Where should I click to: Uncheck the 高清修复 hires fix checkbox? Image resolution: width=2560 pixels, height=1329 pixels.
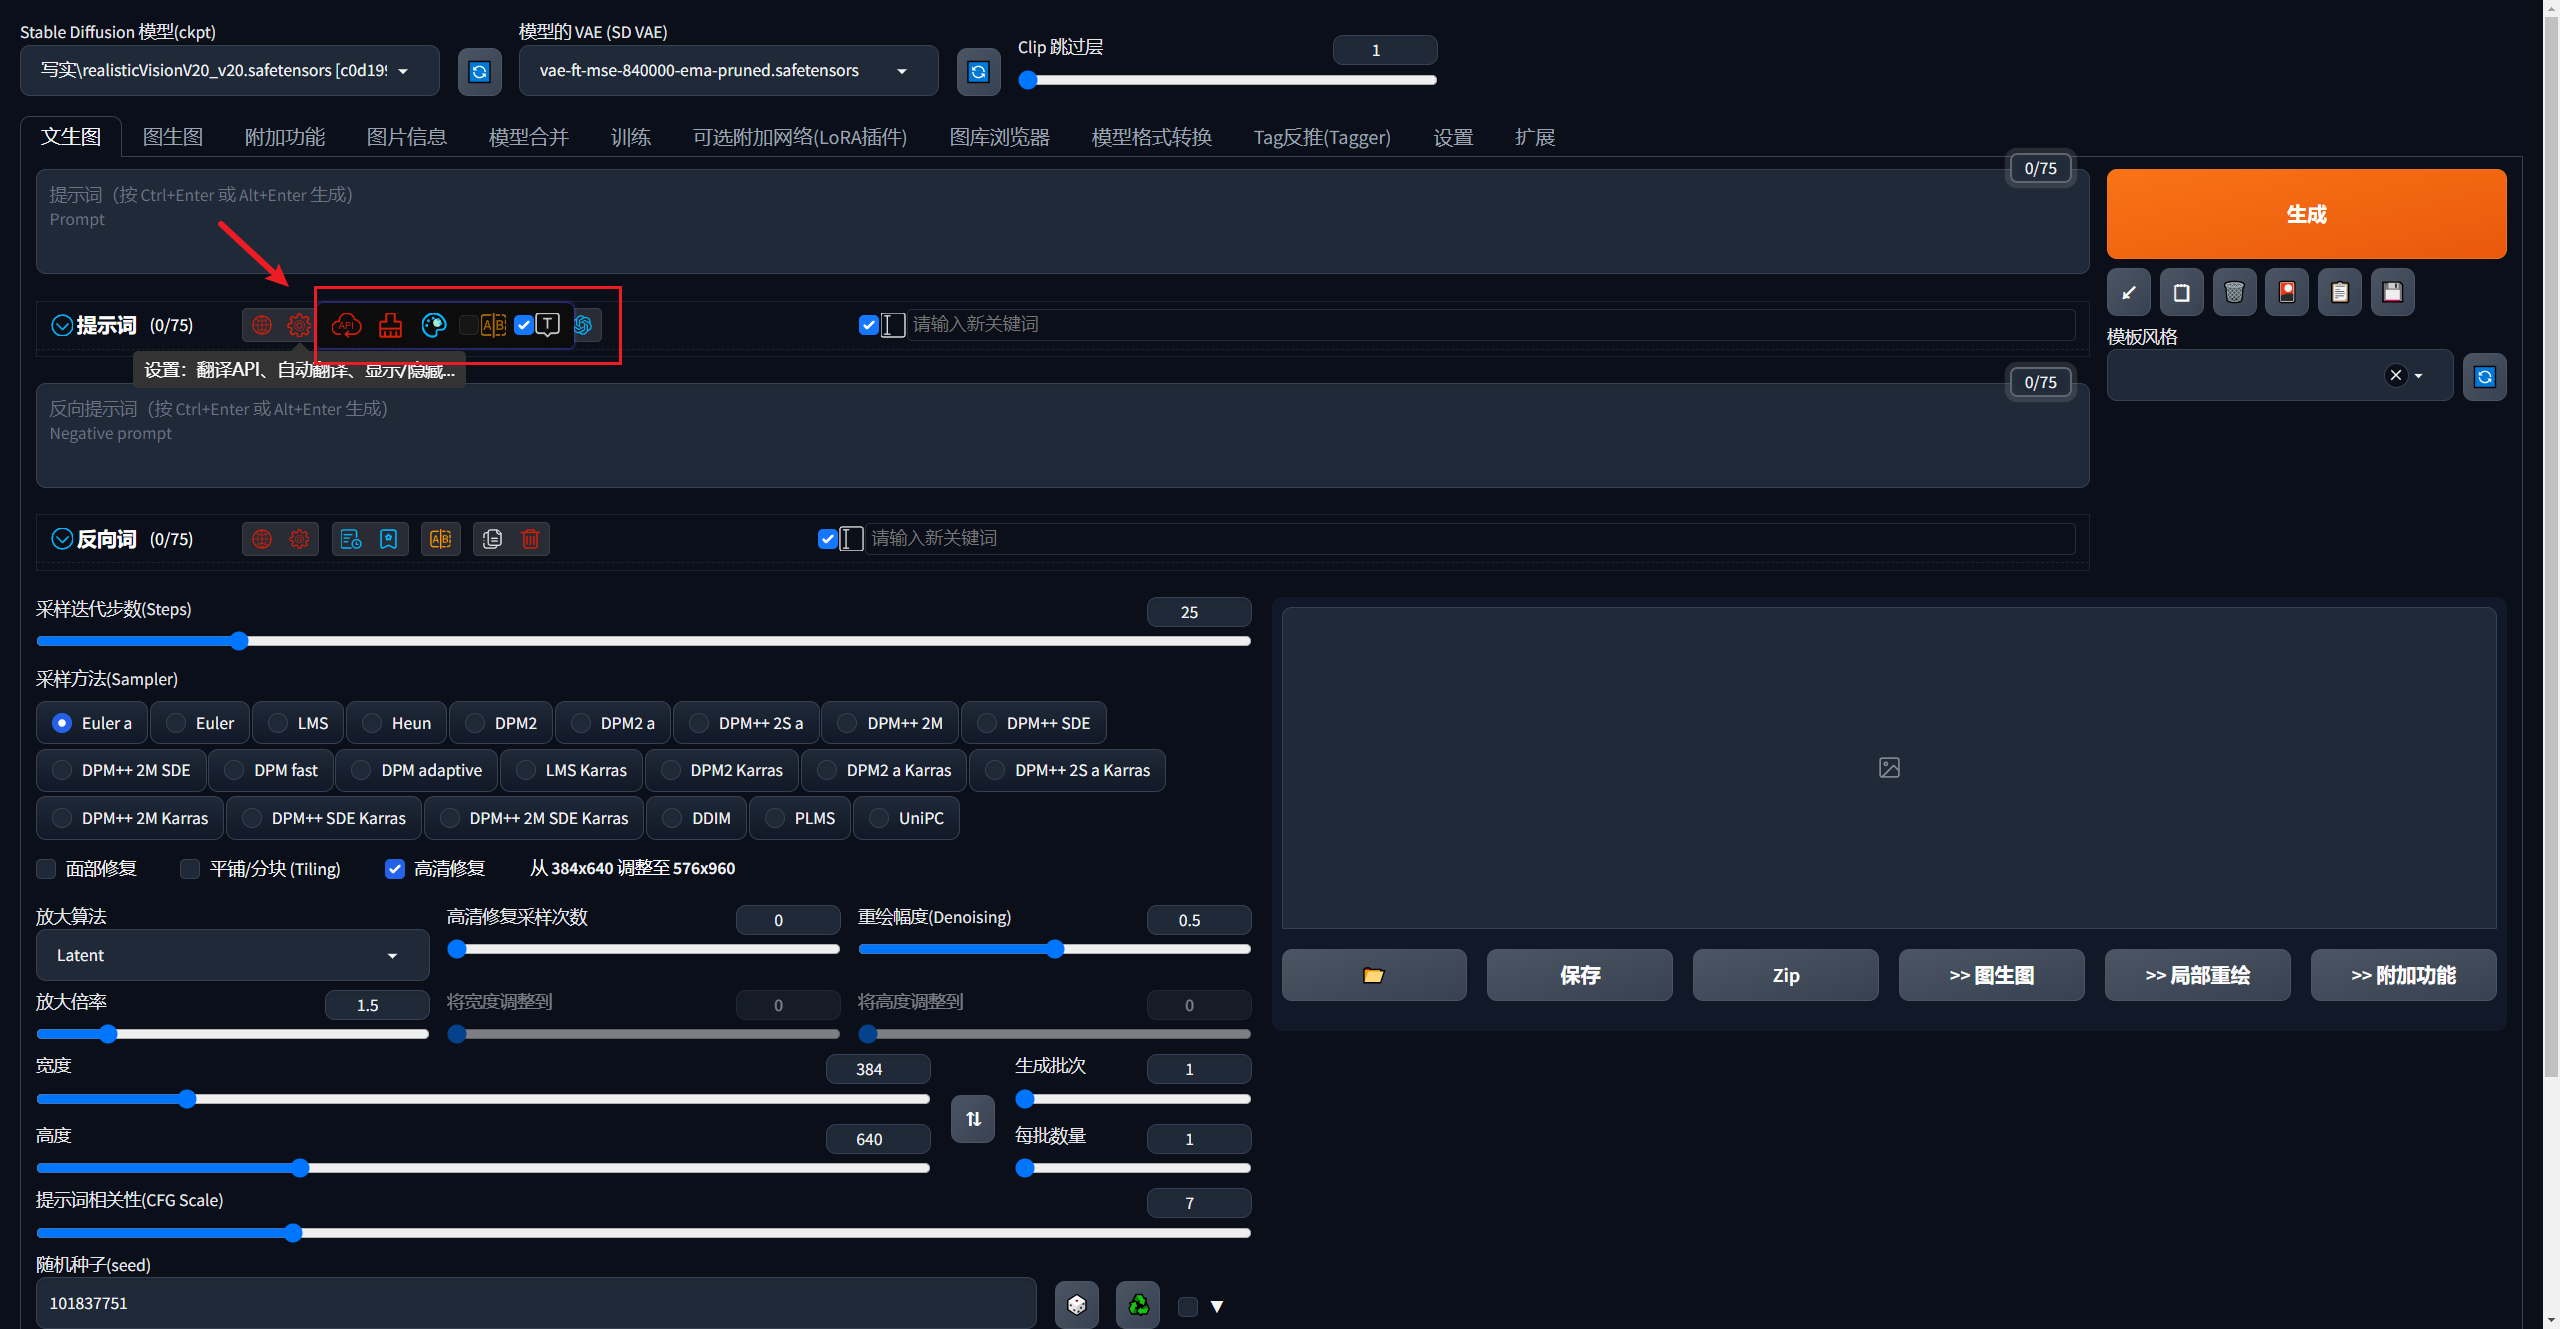click(x=395, y=868)
